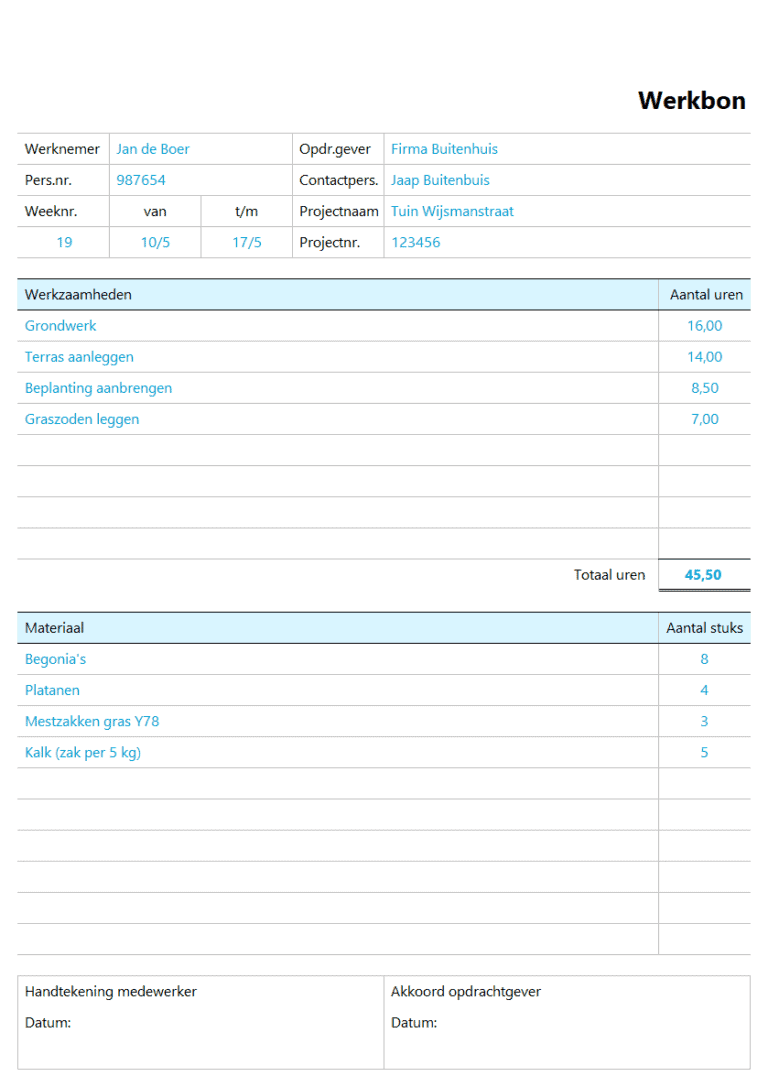
Task: Click the 'Handtekening medewerker' signature box
Action: click(x=200, y=1022)
